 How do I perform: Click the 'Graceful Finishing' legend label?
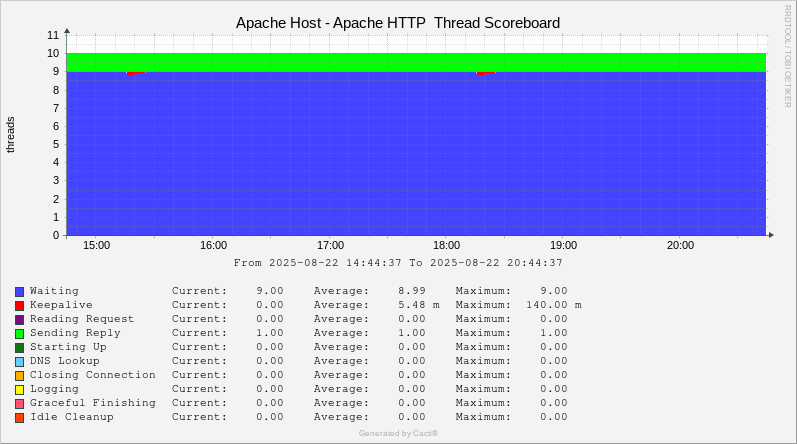click(x=93, y=402)
